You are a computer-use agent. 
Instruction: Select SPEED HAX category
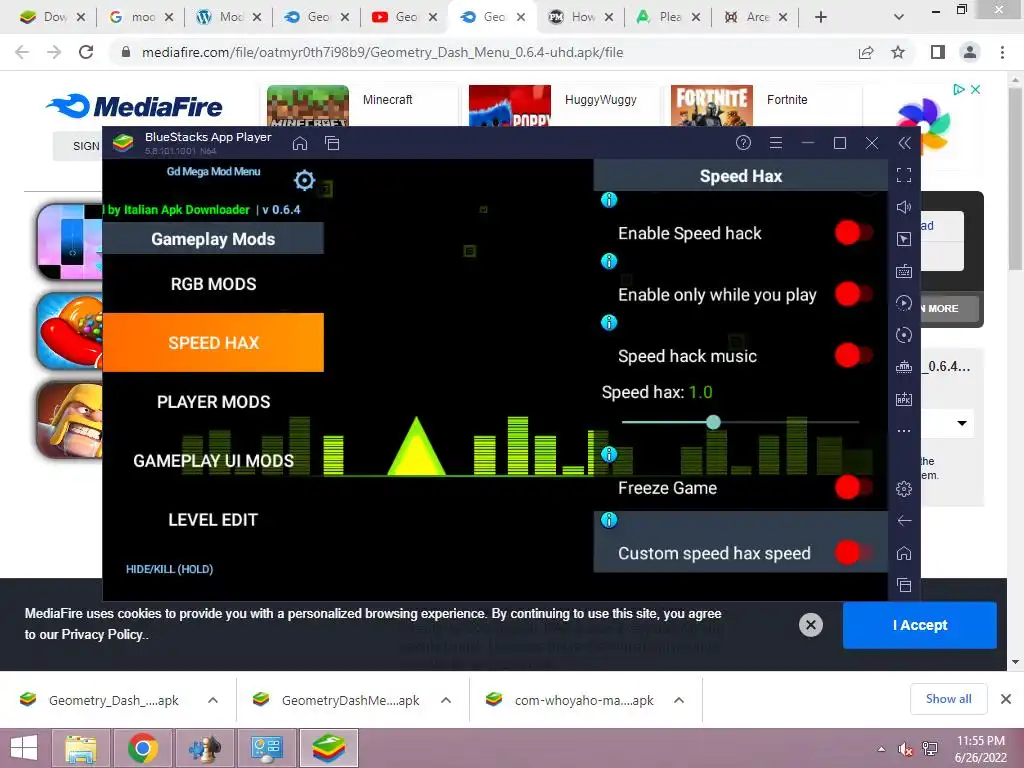point(214,343)
